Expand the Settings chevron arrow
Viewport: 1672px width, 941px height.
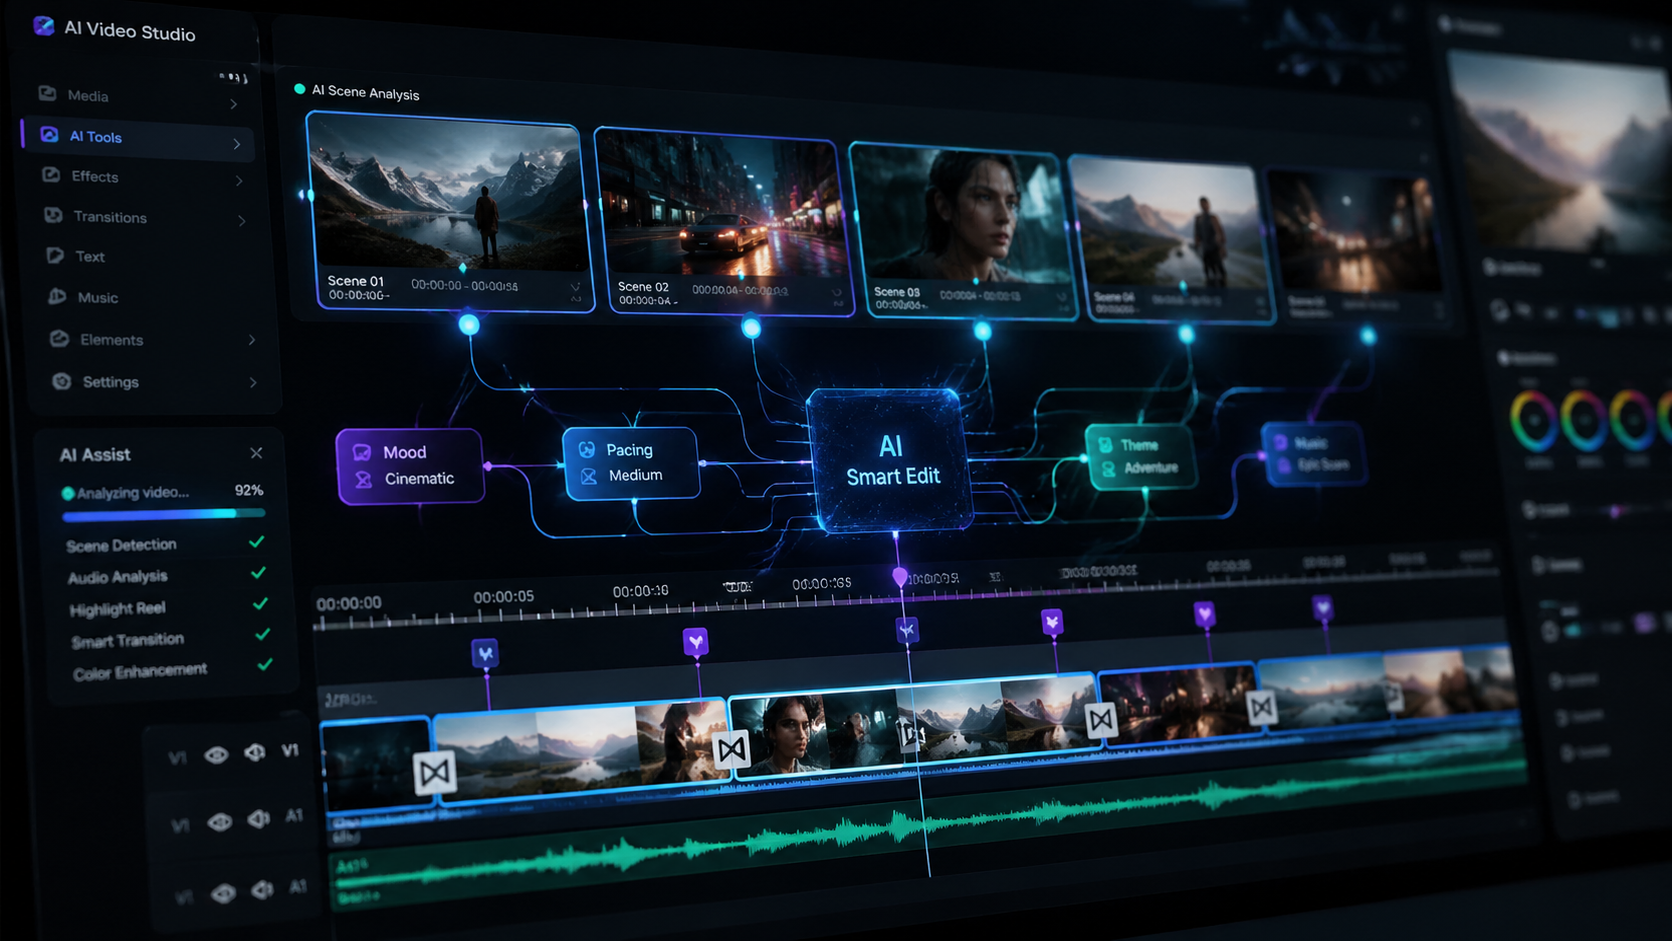(253, 382)
